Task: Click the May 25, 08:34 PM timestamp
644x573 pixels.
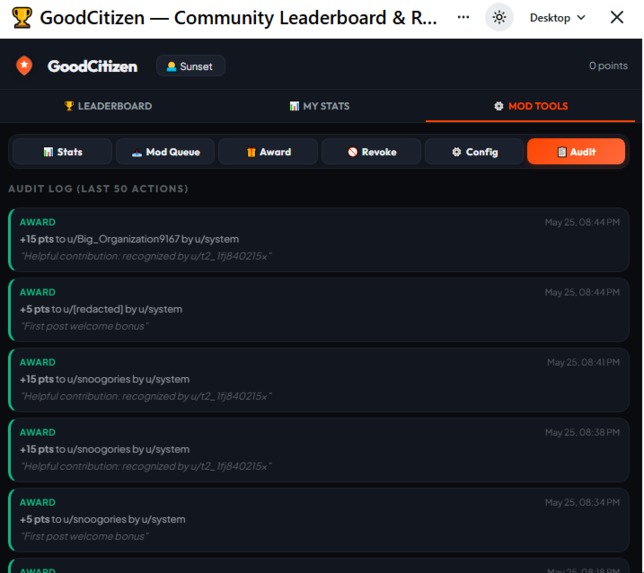Action: pyautogui.click(x=582, y=503)
